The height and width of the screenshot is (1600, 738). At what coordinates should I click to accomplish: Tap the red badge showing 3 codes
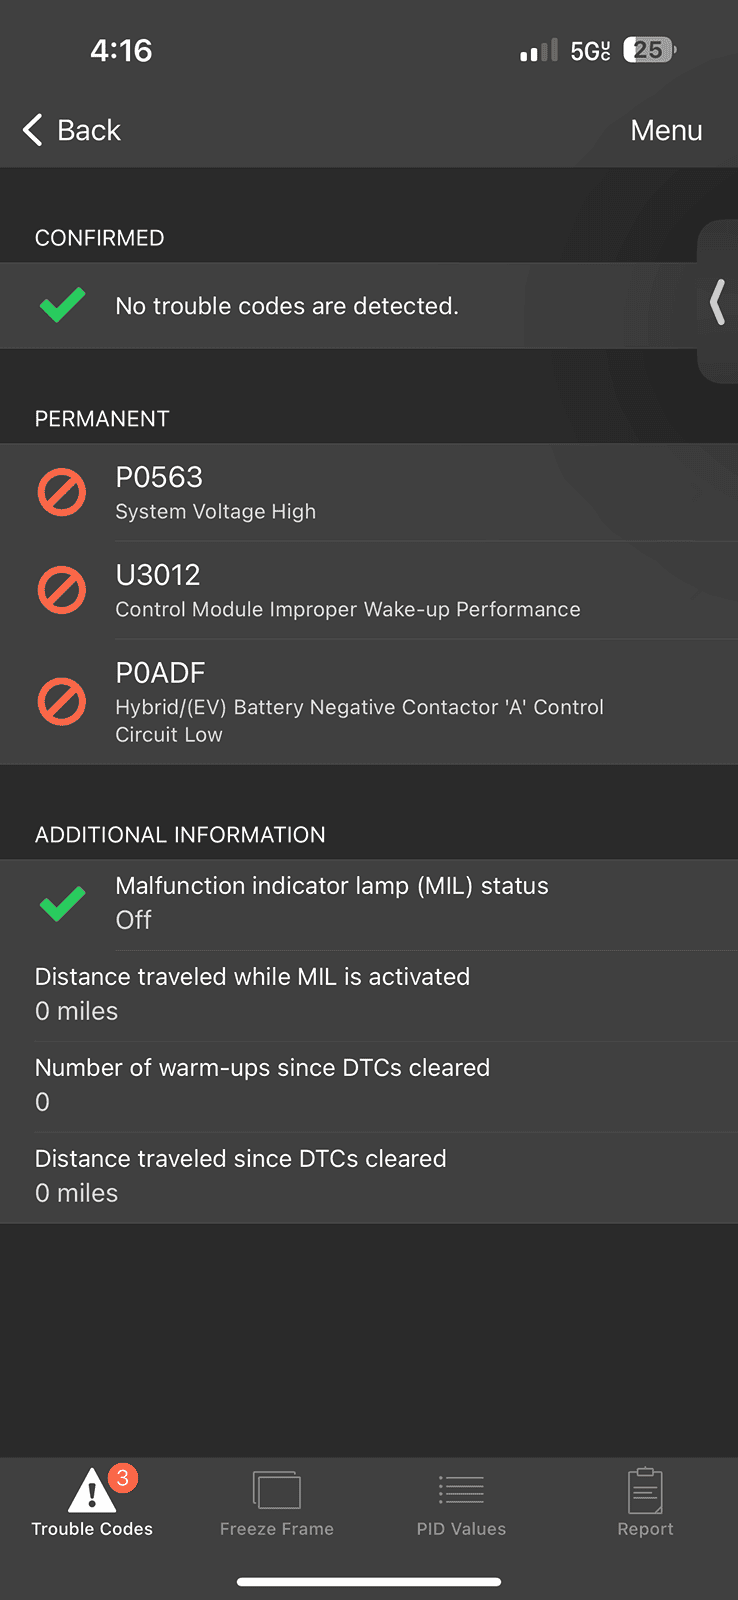(x=122, y=1478)
